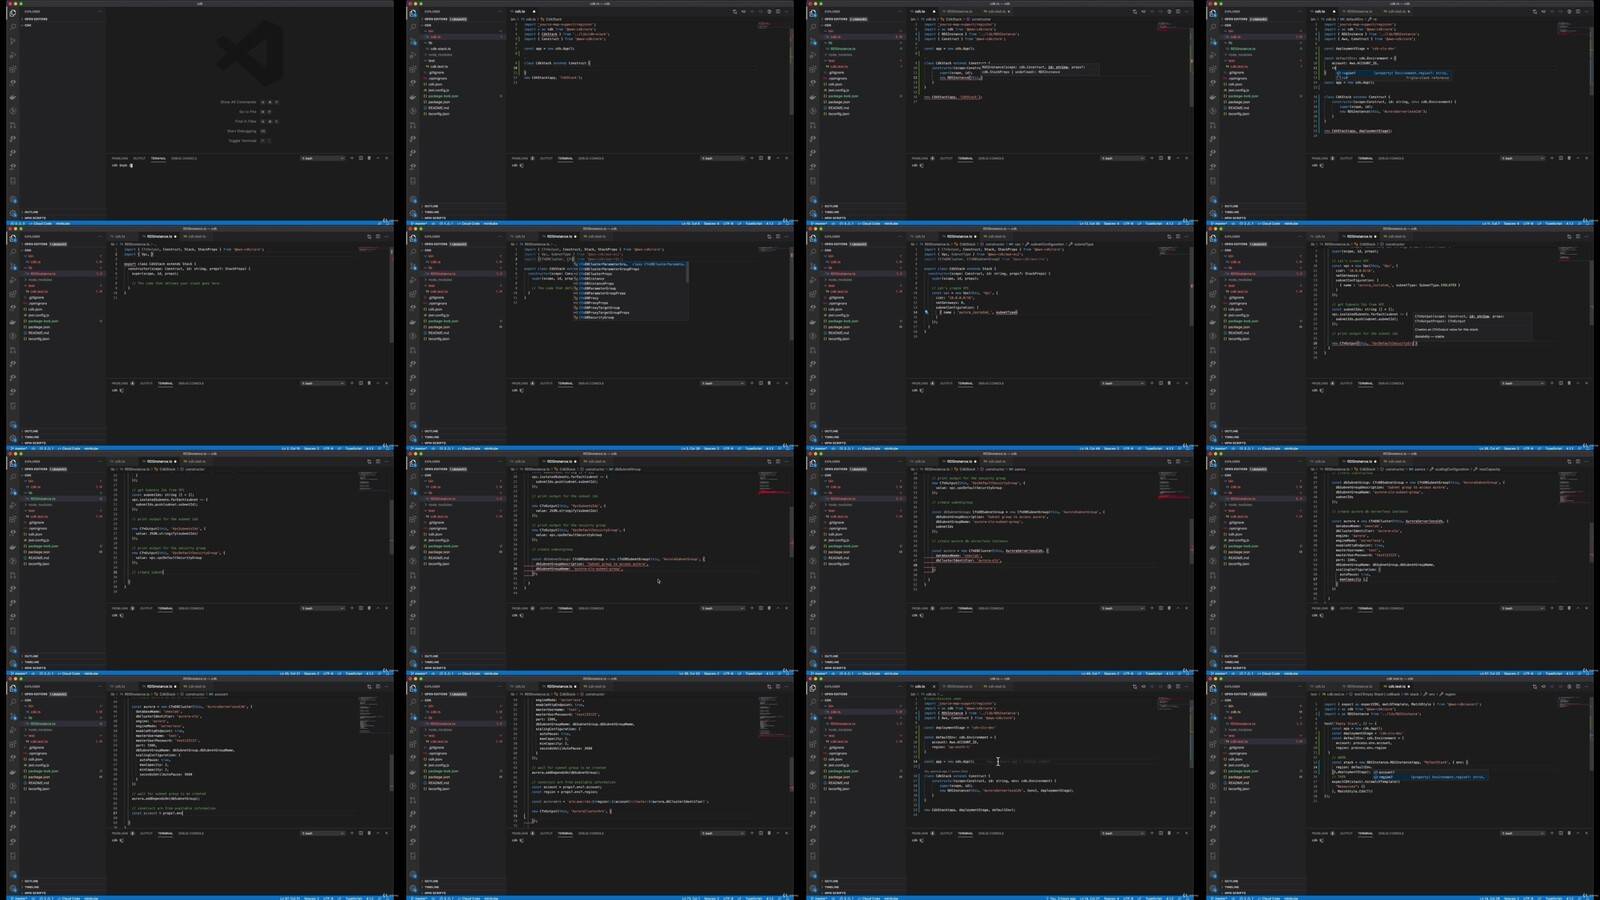Screen dimensions: 1600x900
Task: Open the last thumbnail in the first row
Action: [1400, 112]
